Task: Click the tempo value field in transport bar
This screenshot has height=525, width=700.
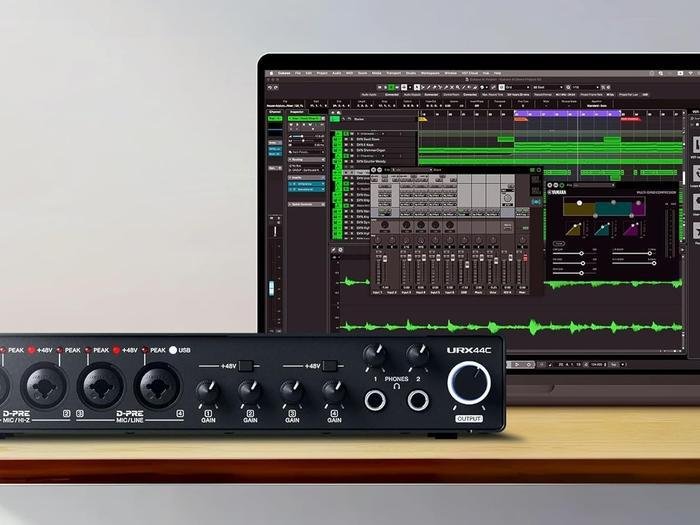Action: pyautogui.click(x=596, y=365)
